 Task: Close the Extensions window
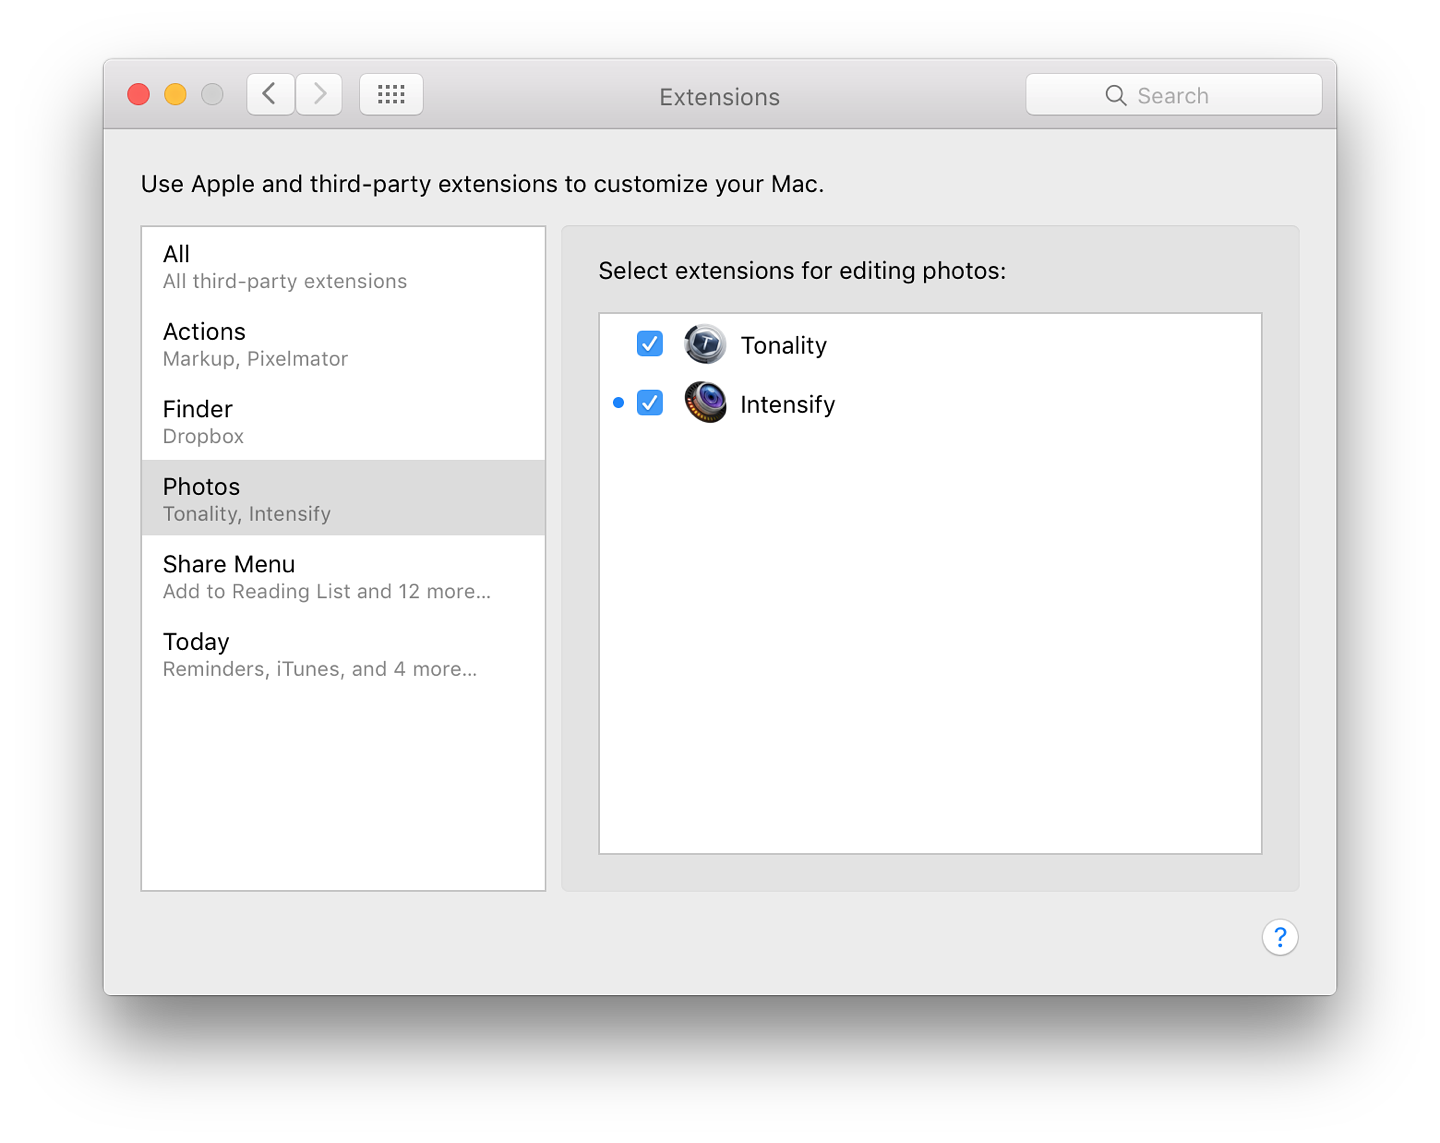click(139, 95)
